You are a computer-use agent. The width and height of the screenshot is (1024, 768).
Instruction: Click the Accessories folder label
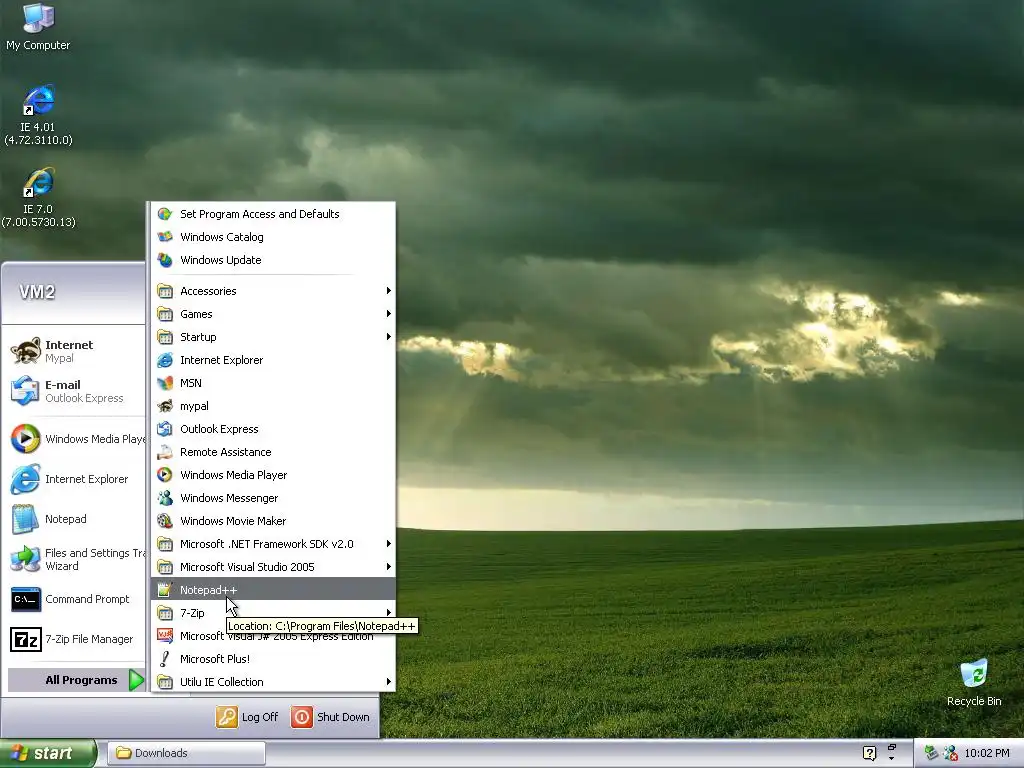[x=208, y=291]
